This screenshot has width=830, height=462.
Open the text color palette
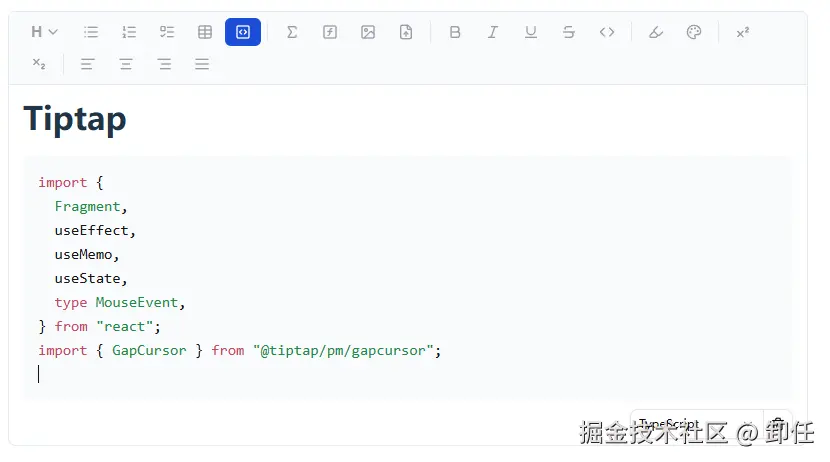694,32
